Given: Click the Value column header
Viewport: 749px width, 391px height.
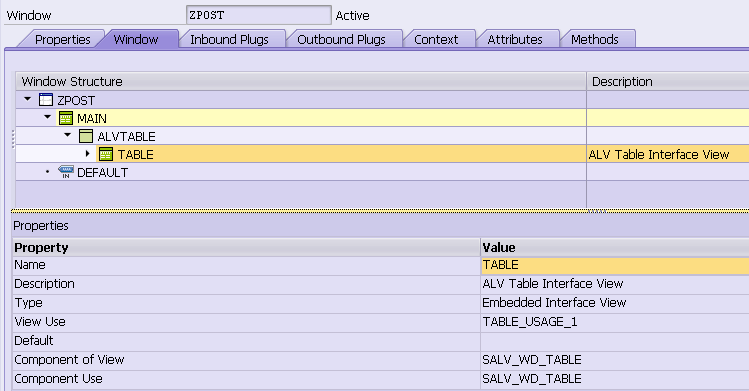Looking at the screenshot, I should pyautogui.click(x=615, y=247).
